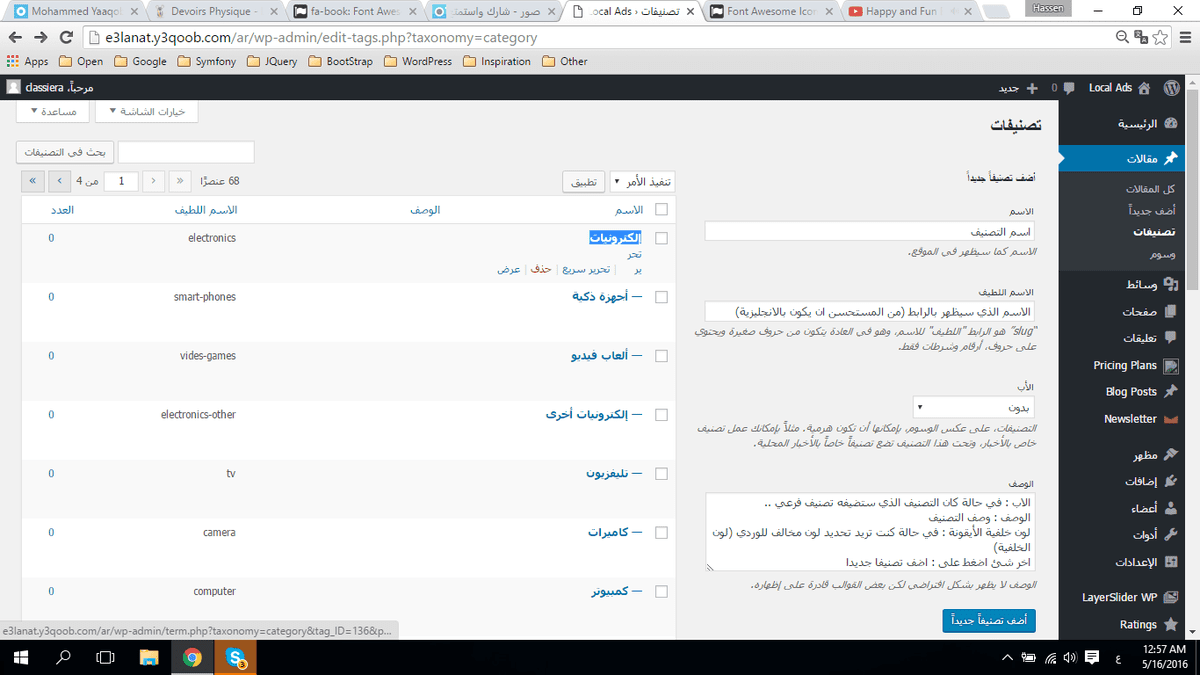
Task: Open the bulk actions dropdown
Action: [x=642, y=182]
